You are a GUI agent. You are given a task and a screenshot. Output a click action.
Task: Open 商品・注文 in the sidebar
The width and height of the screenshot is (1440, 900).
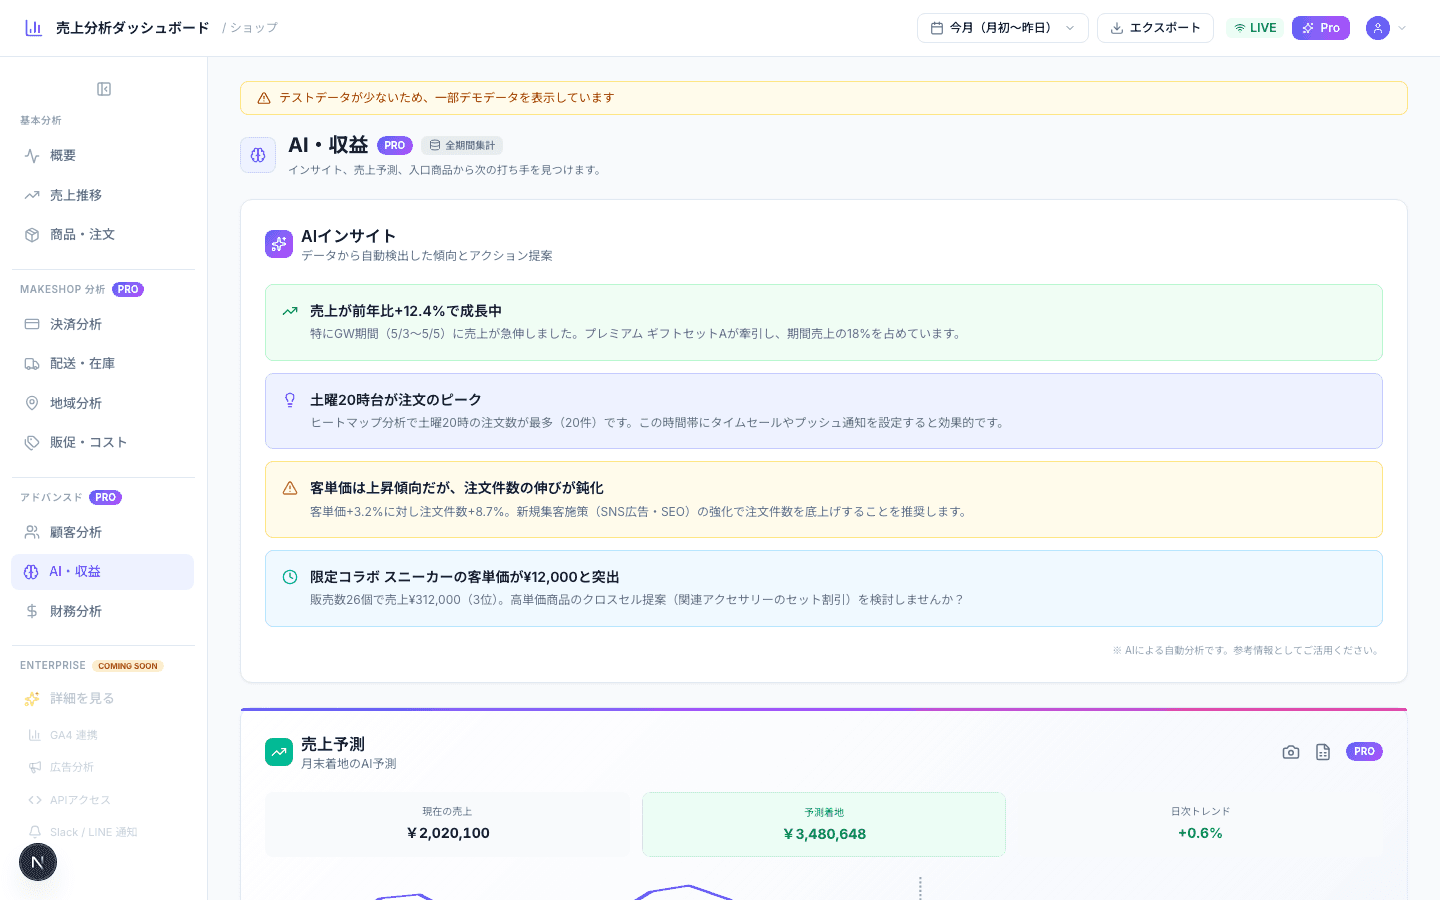point(103,234)
